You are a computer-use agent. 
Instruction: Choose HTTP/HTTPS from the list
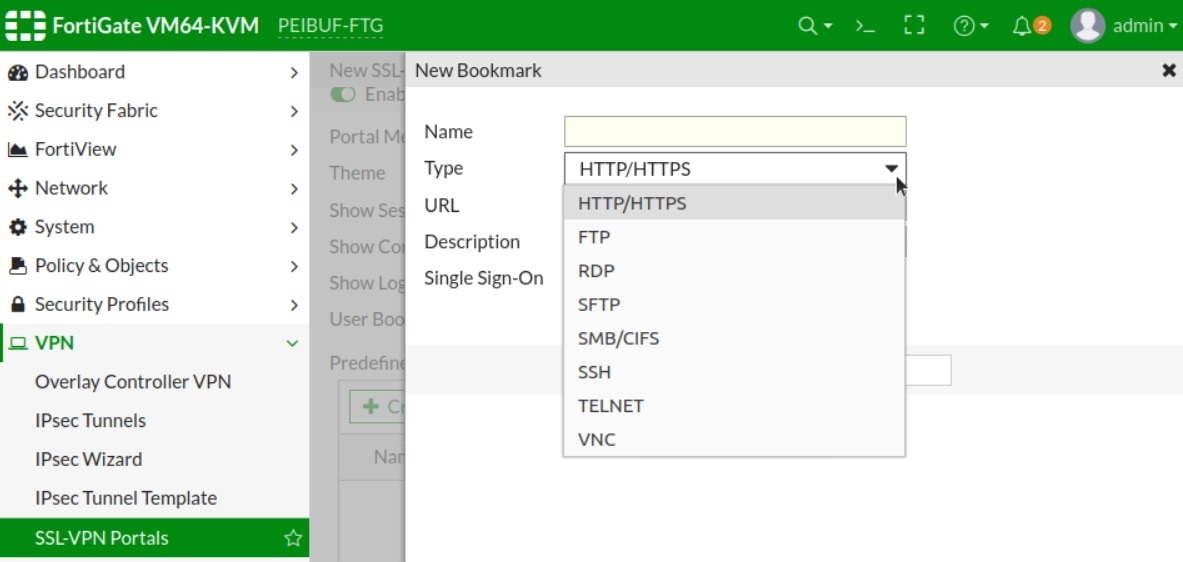734,203
